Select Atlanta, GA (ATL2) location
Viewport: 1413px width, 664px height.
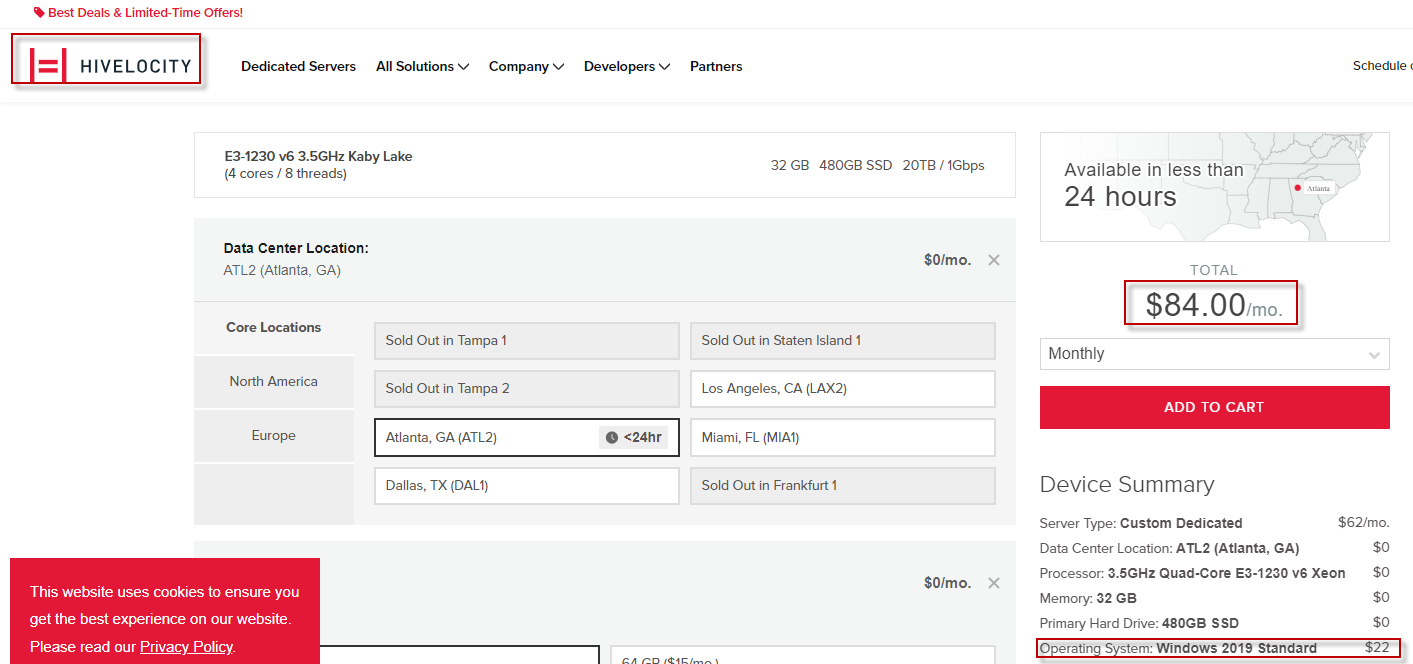click(527, 437)
